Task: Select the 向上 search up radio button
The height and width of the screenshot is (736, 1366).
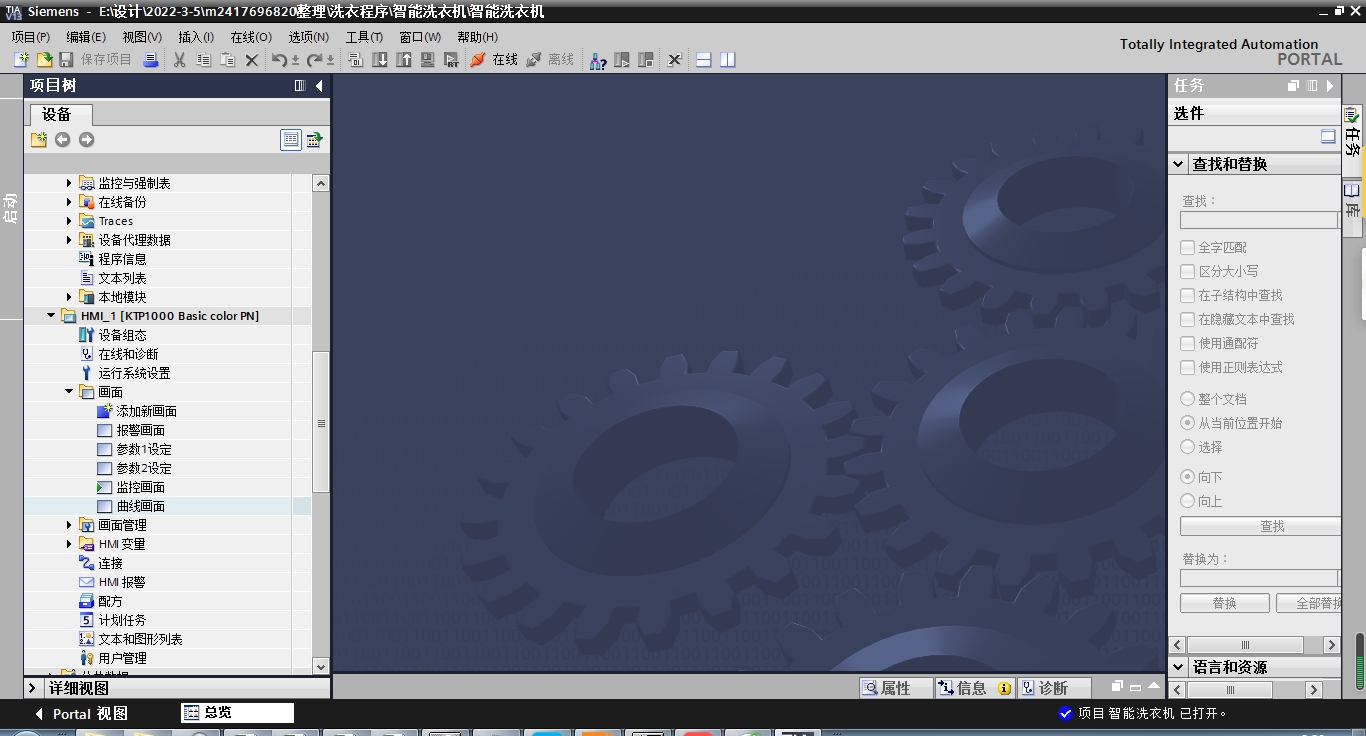Action: 1188,501
